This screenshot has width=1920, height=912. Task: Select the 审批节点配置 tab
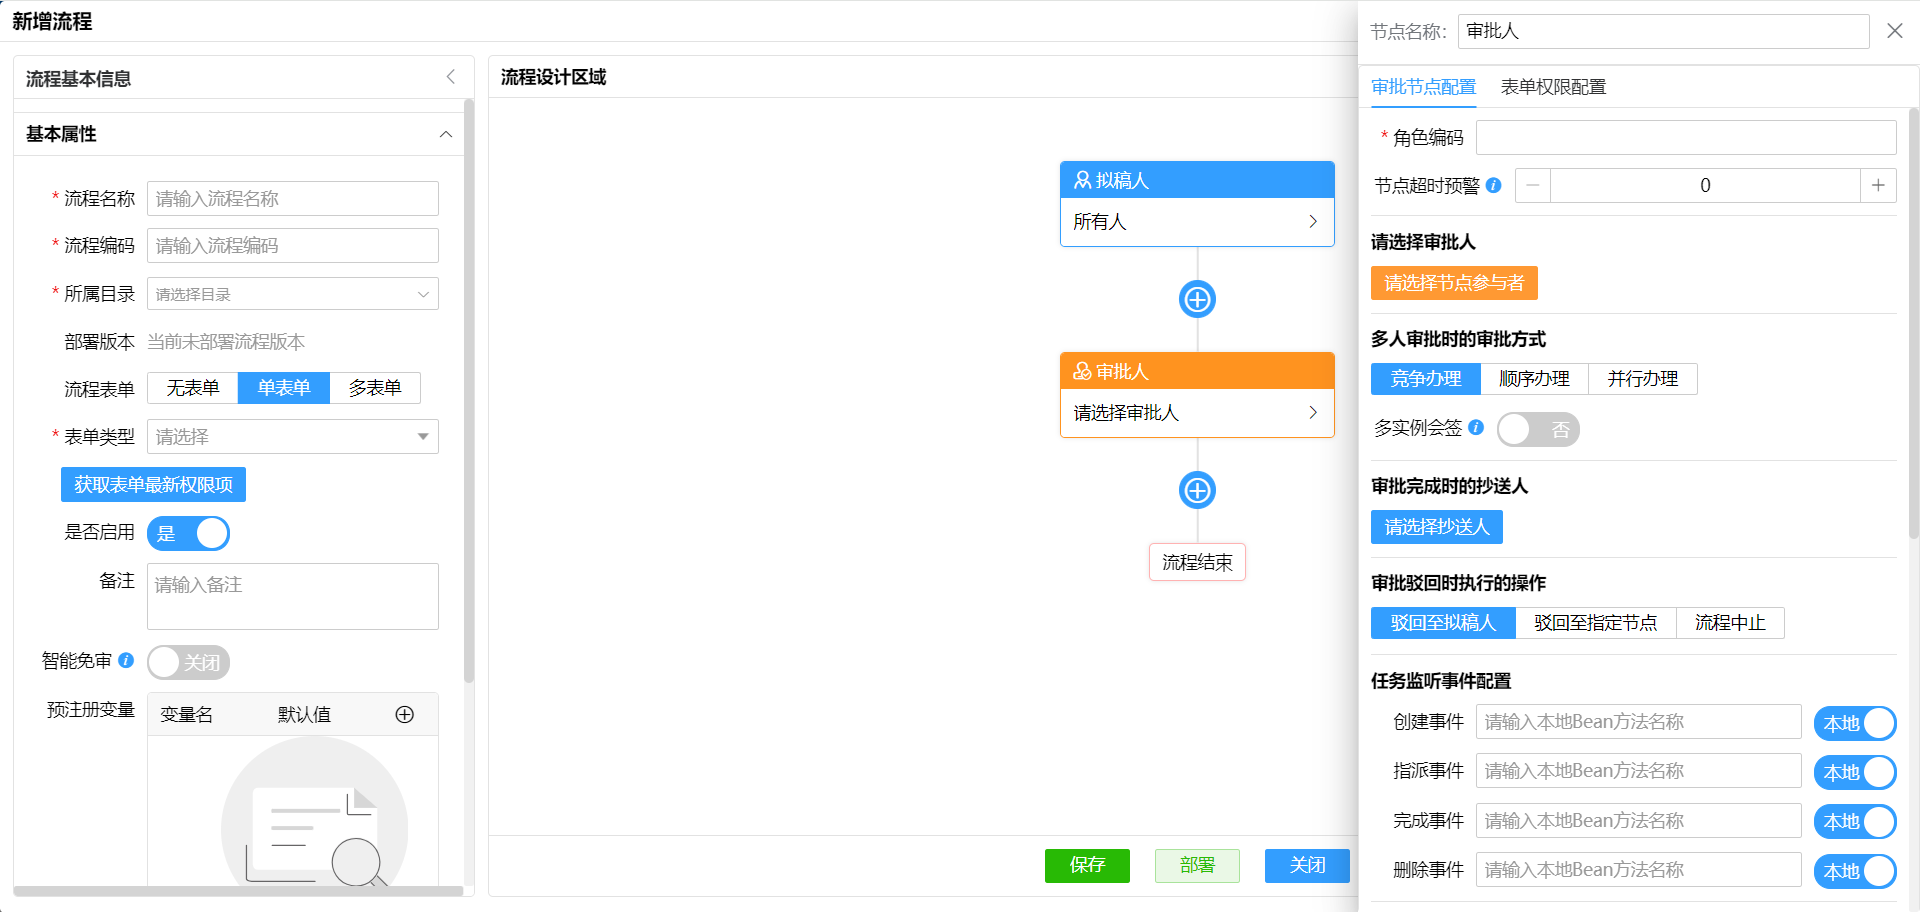click(x=1423, y=87)
